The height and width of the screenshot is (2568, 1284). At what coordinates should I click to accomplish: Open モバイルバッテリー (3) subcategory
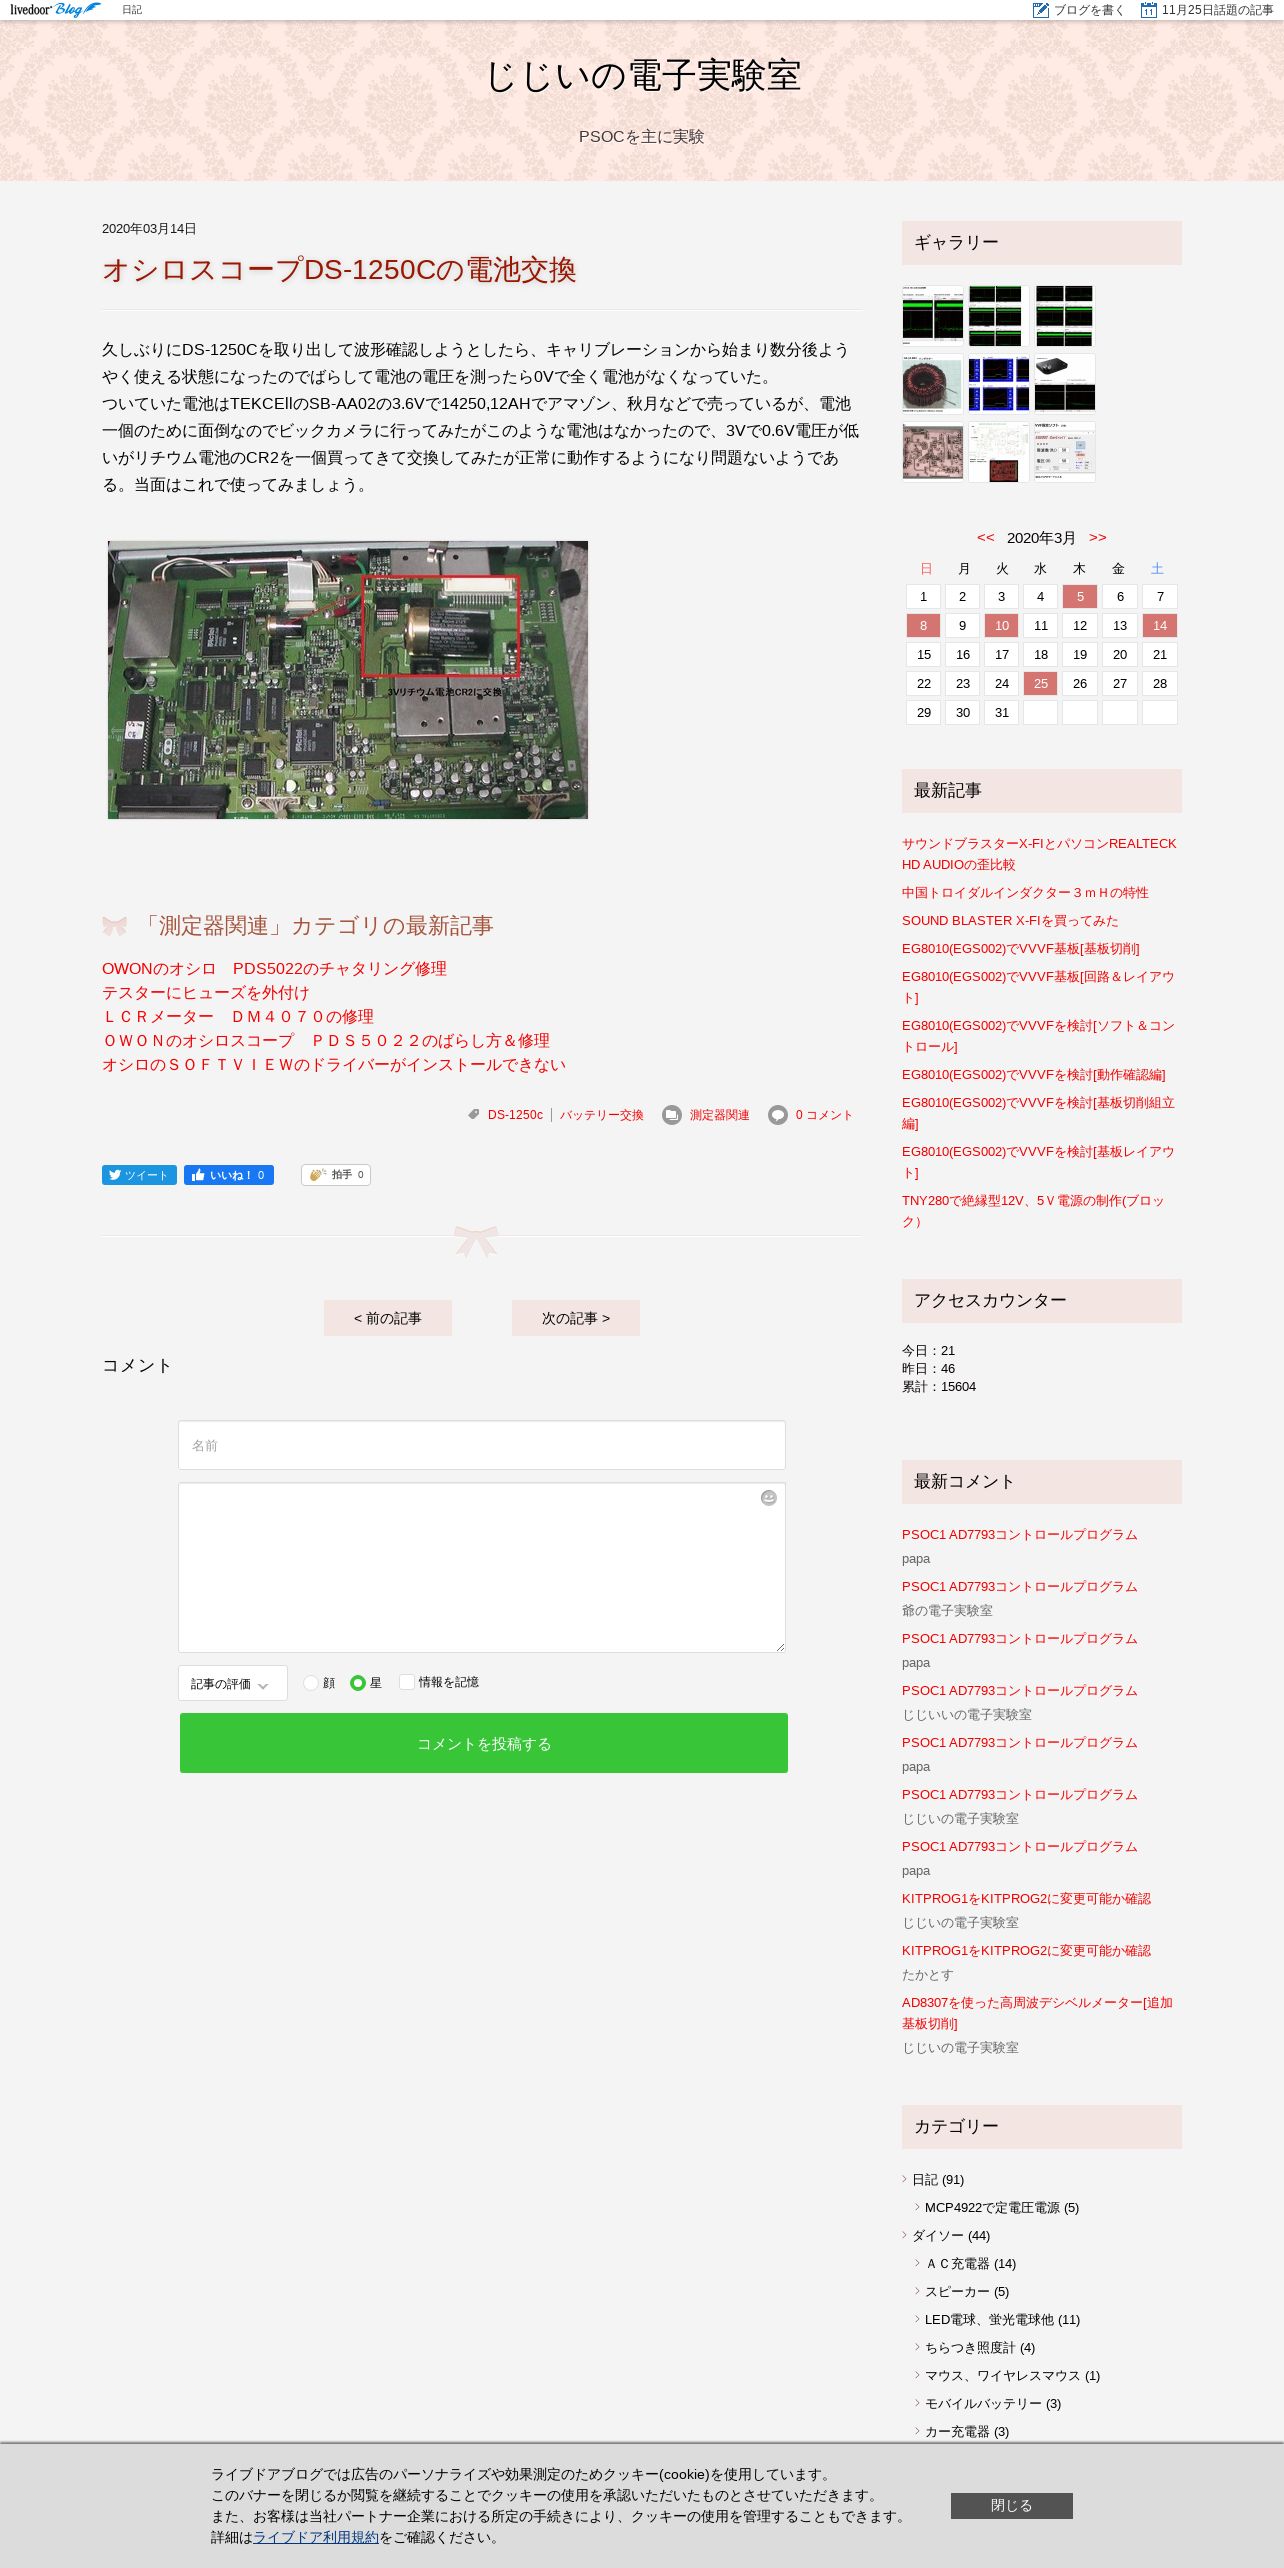[x=993, y=2403]
